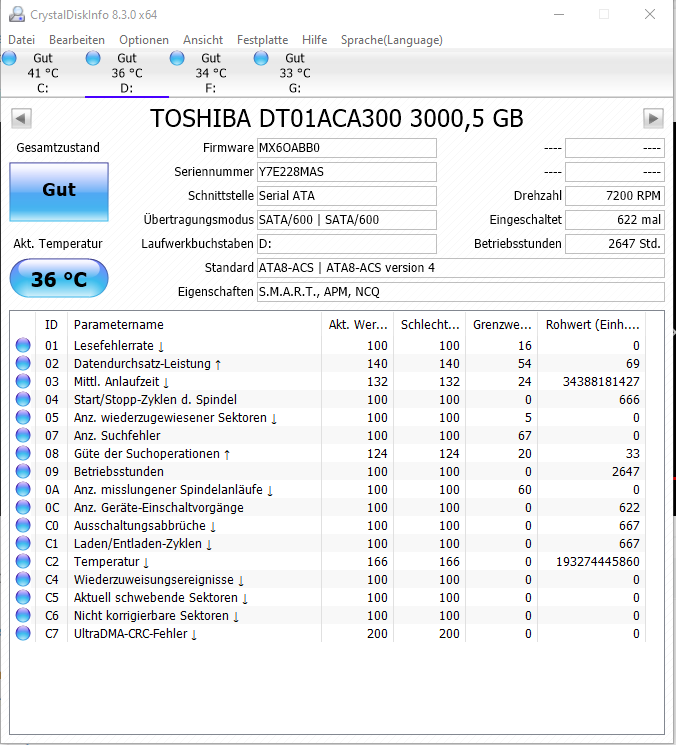Click status icon of misslungener Spindelanläufe row
676x745 pixels.
[x=23, y=489]
